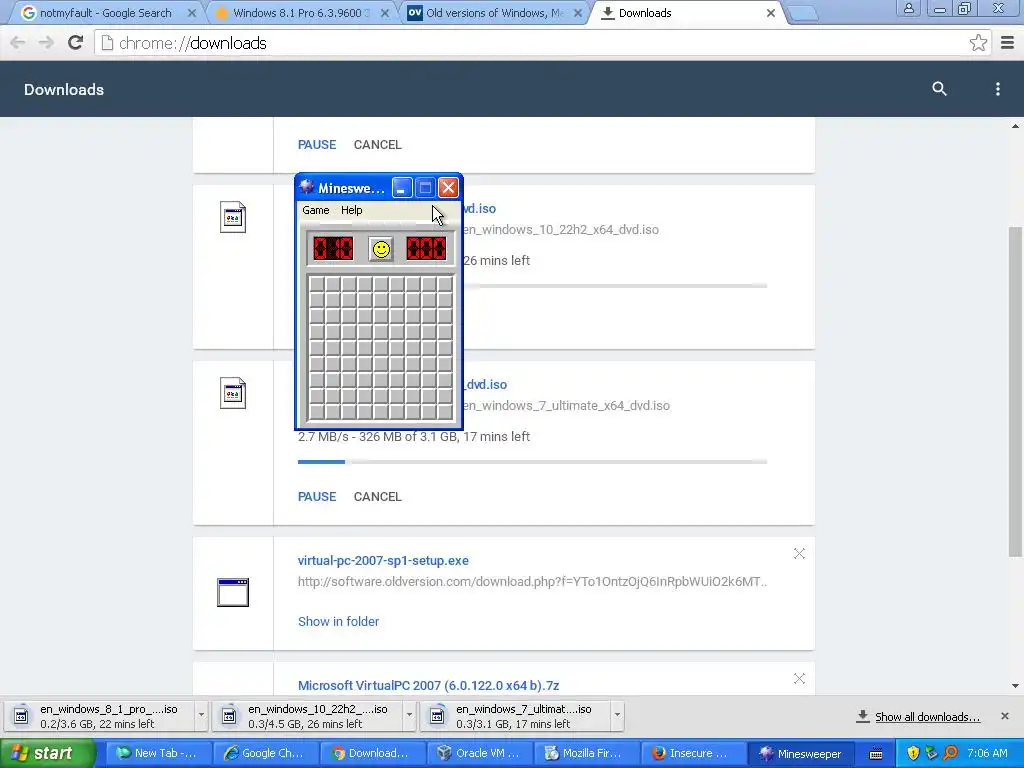Viewport: 1024px width, 768px height.
Task: Open the Chrome hamburger menu
Action: click(x=1007, y=43)
